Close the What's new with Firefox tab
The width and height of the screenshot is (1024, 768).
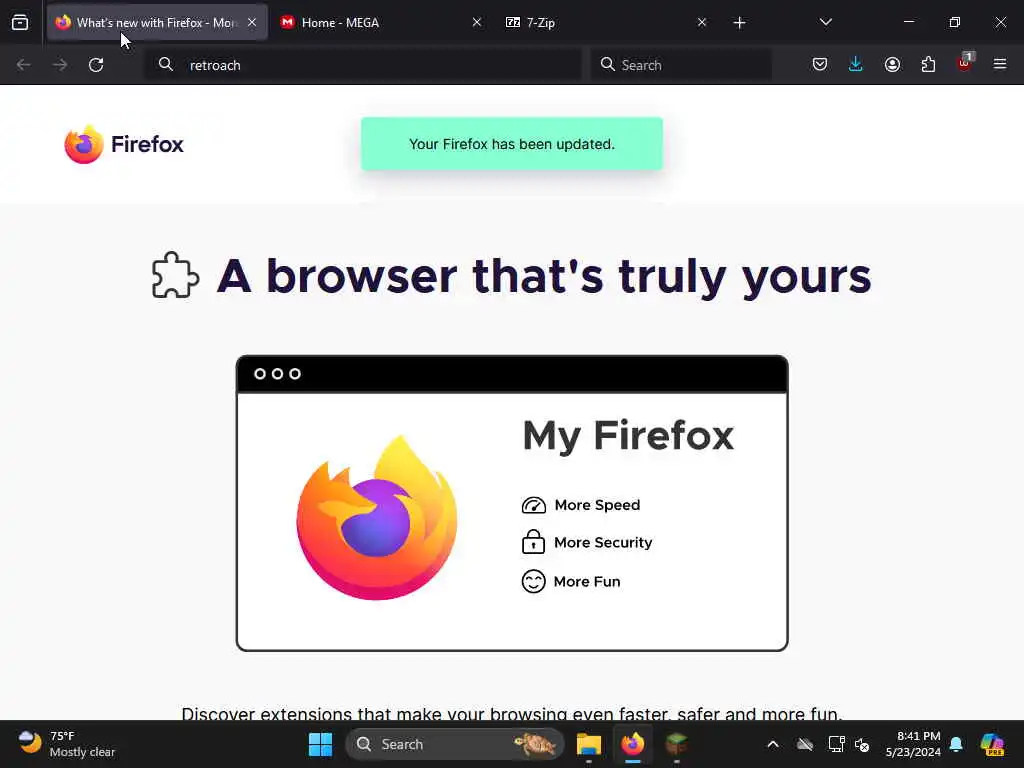pyautogui.click(x=252, y=22)
